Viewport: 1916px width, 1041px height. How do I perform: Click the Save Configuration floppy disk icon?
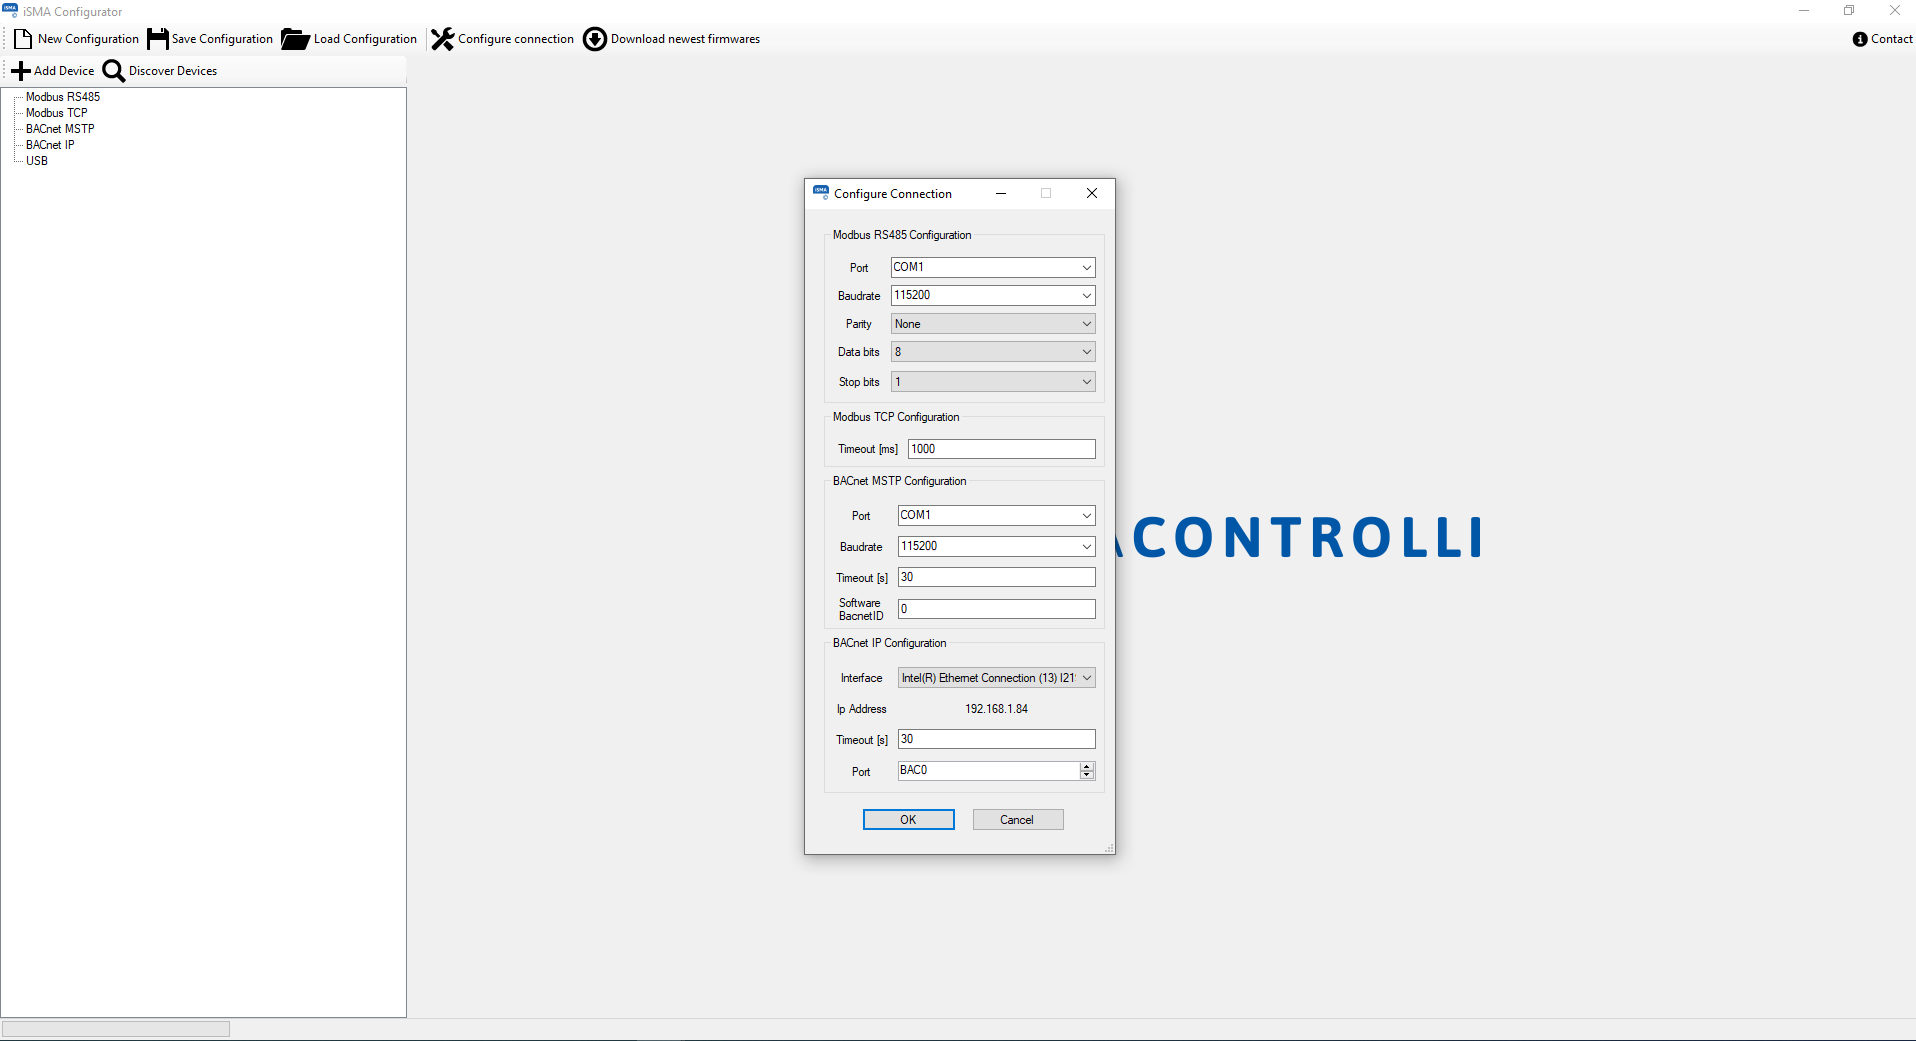[x=158, y=39]
